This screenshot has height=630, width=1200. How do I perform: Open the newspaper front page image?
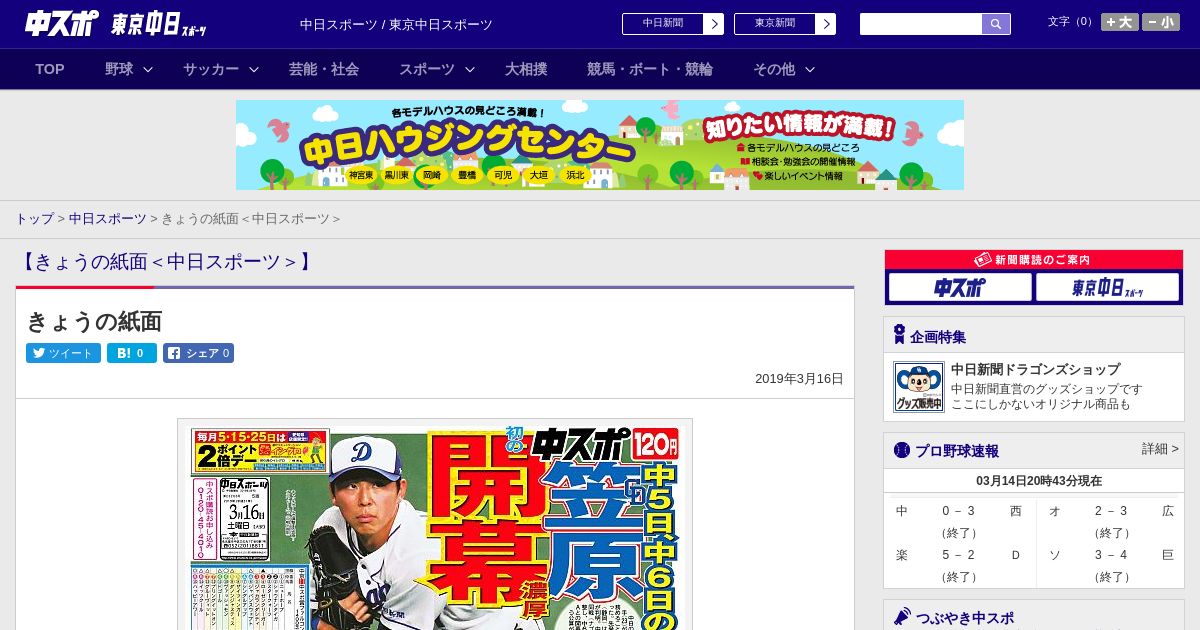click(x=435, y=525)
